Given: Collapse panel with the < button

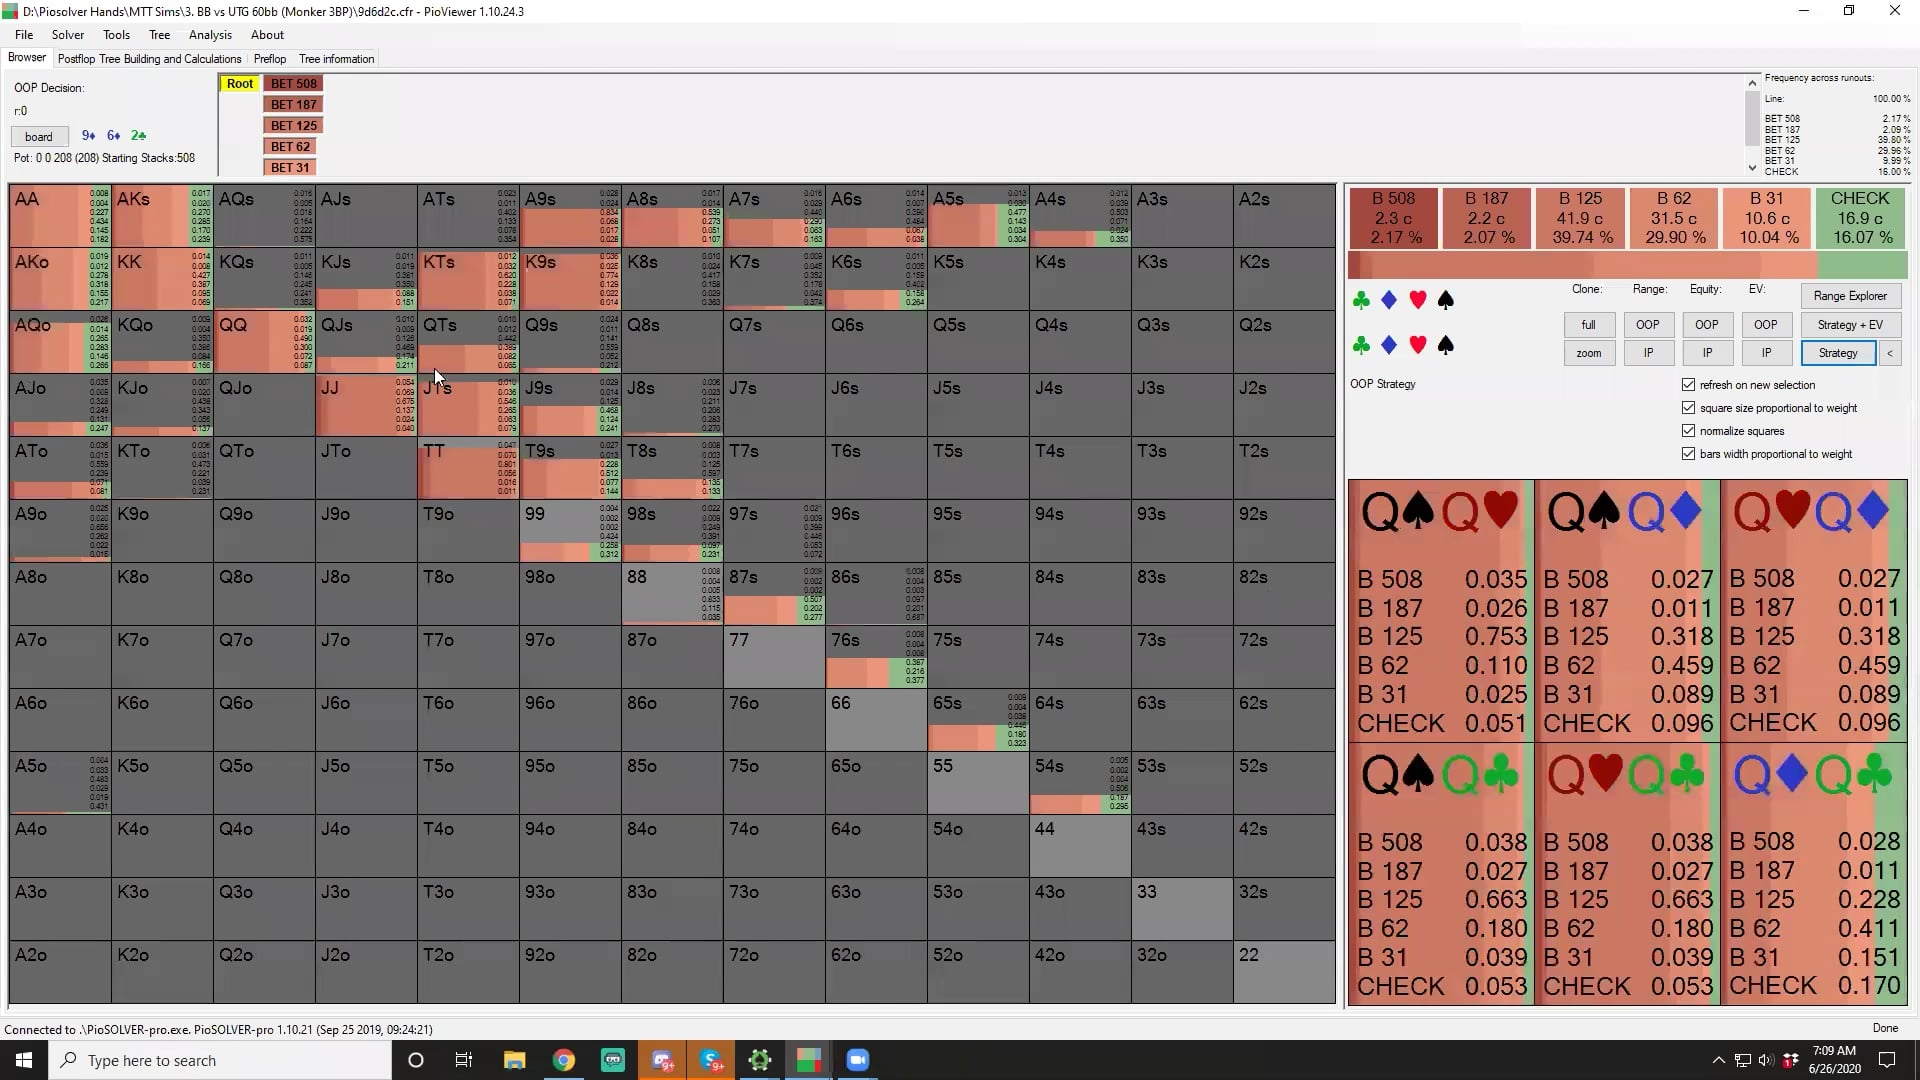Looking at the screenshot, I should [x=1890, y=353].
